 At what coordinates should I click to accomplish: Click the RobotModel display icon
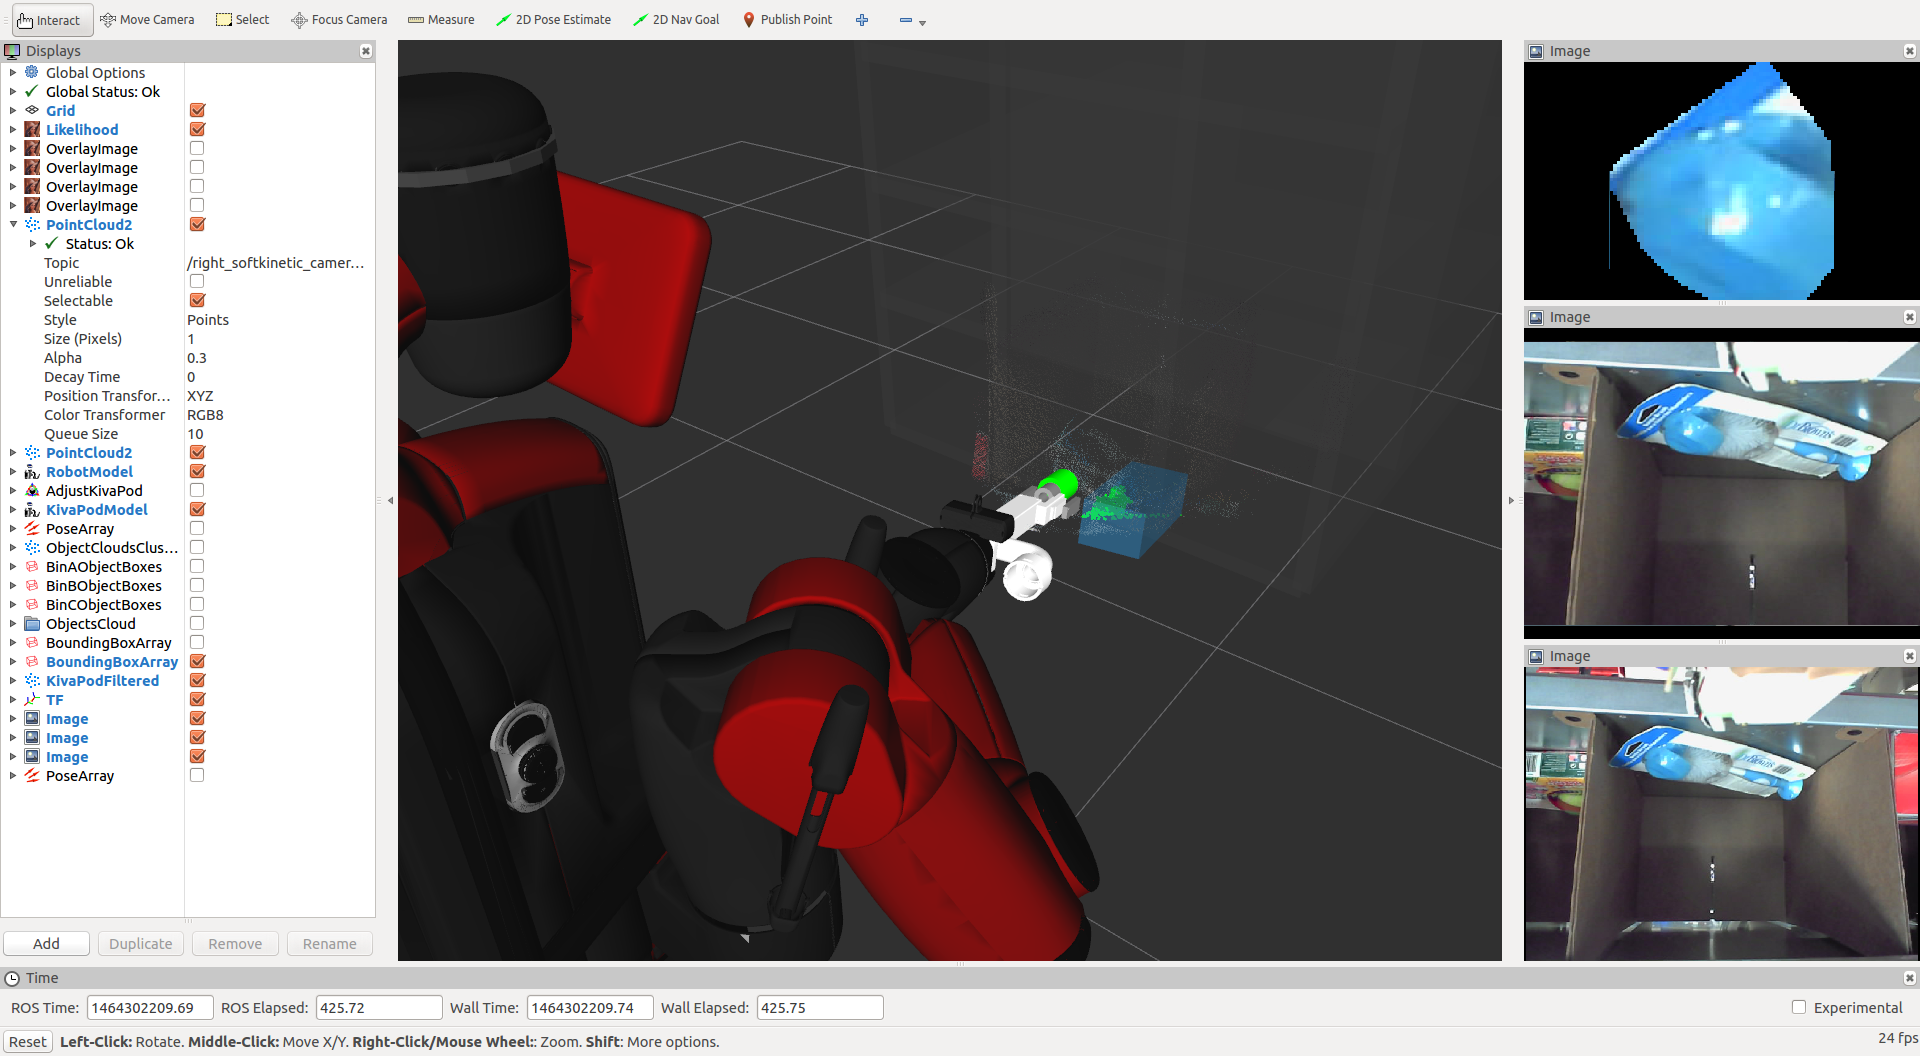click(x=32, y=471)
